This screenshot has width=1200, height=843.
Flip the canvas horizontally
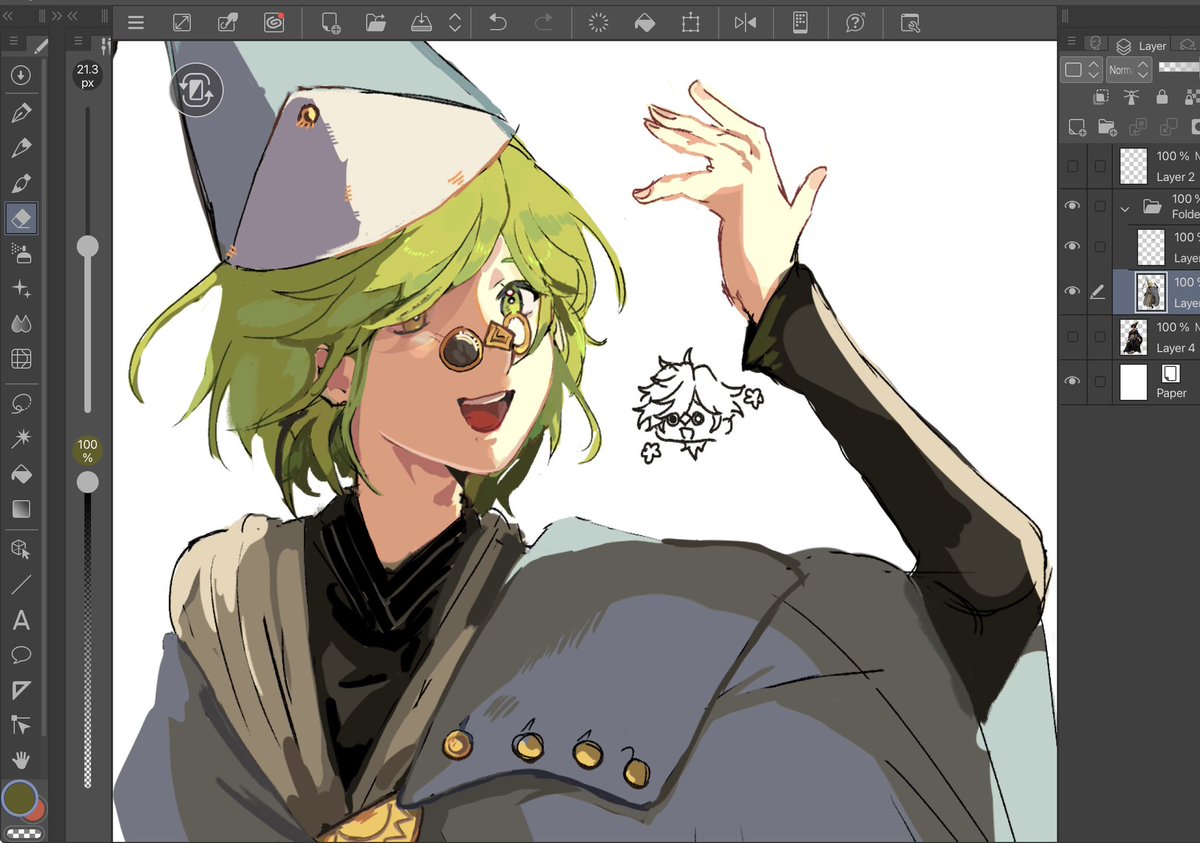(x=745, y=23)
